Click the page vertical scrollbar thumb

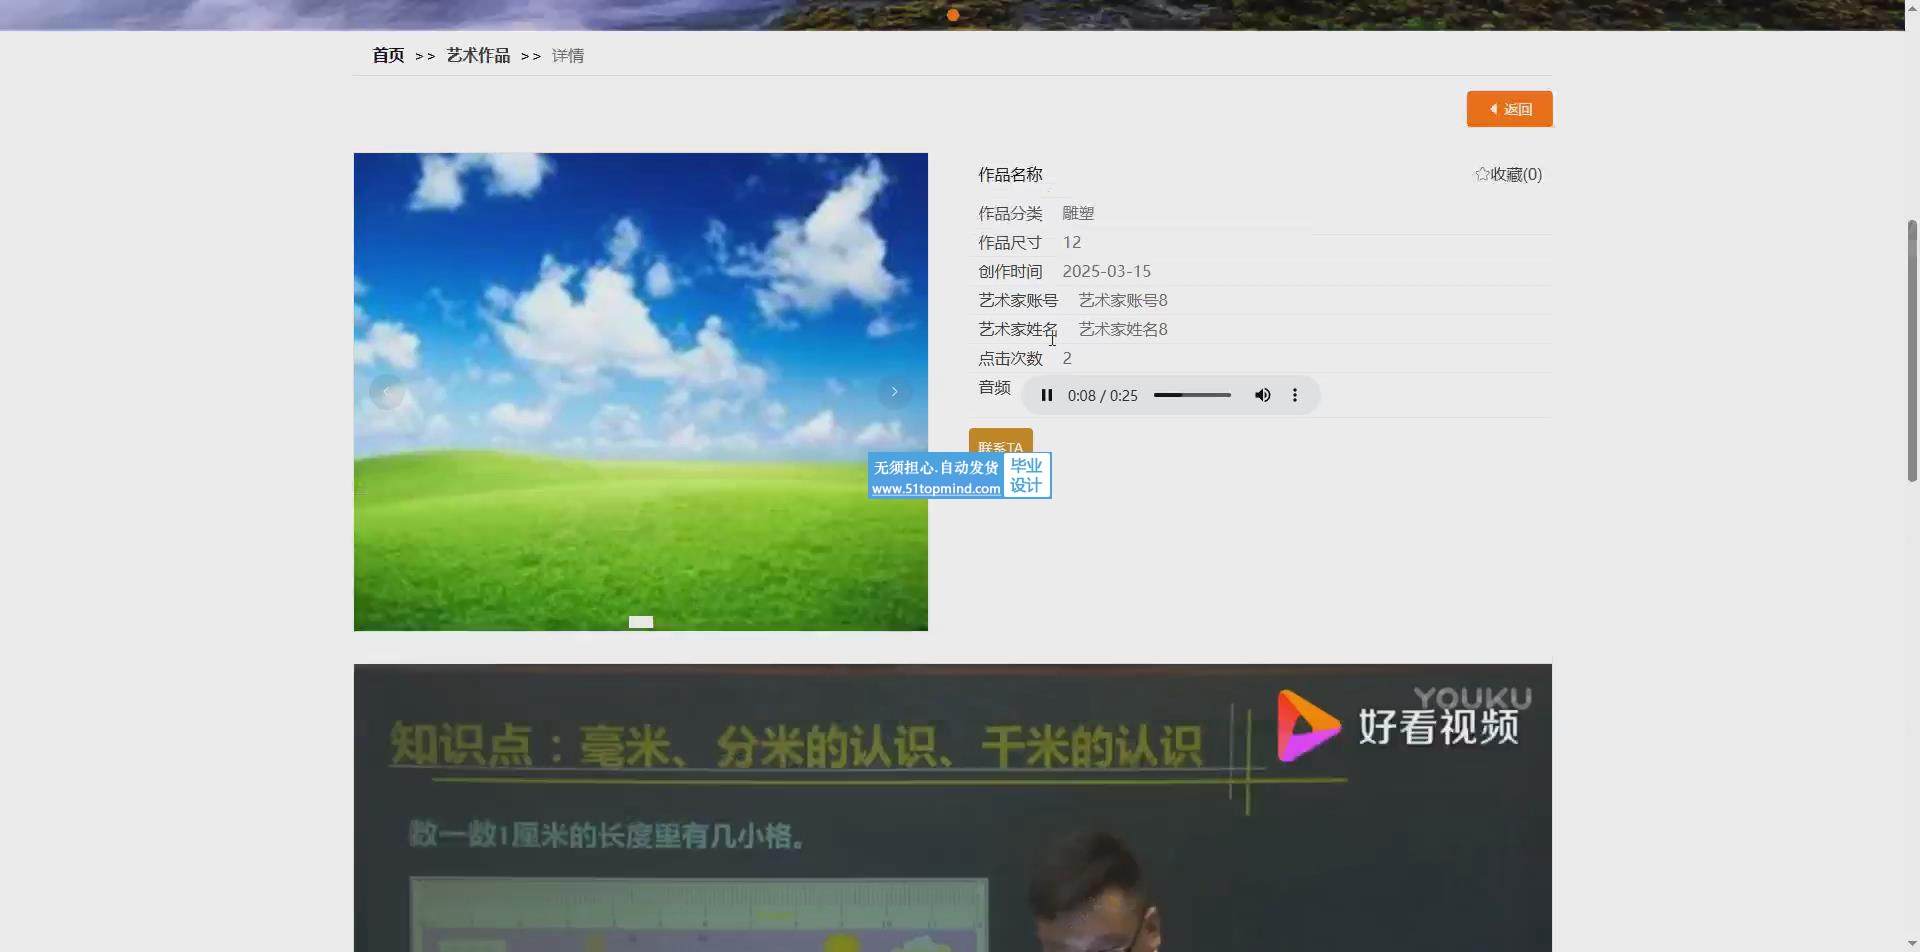1912,350
